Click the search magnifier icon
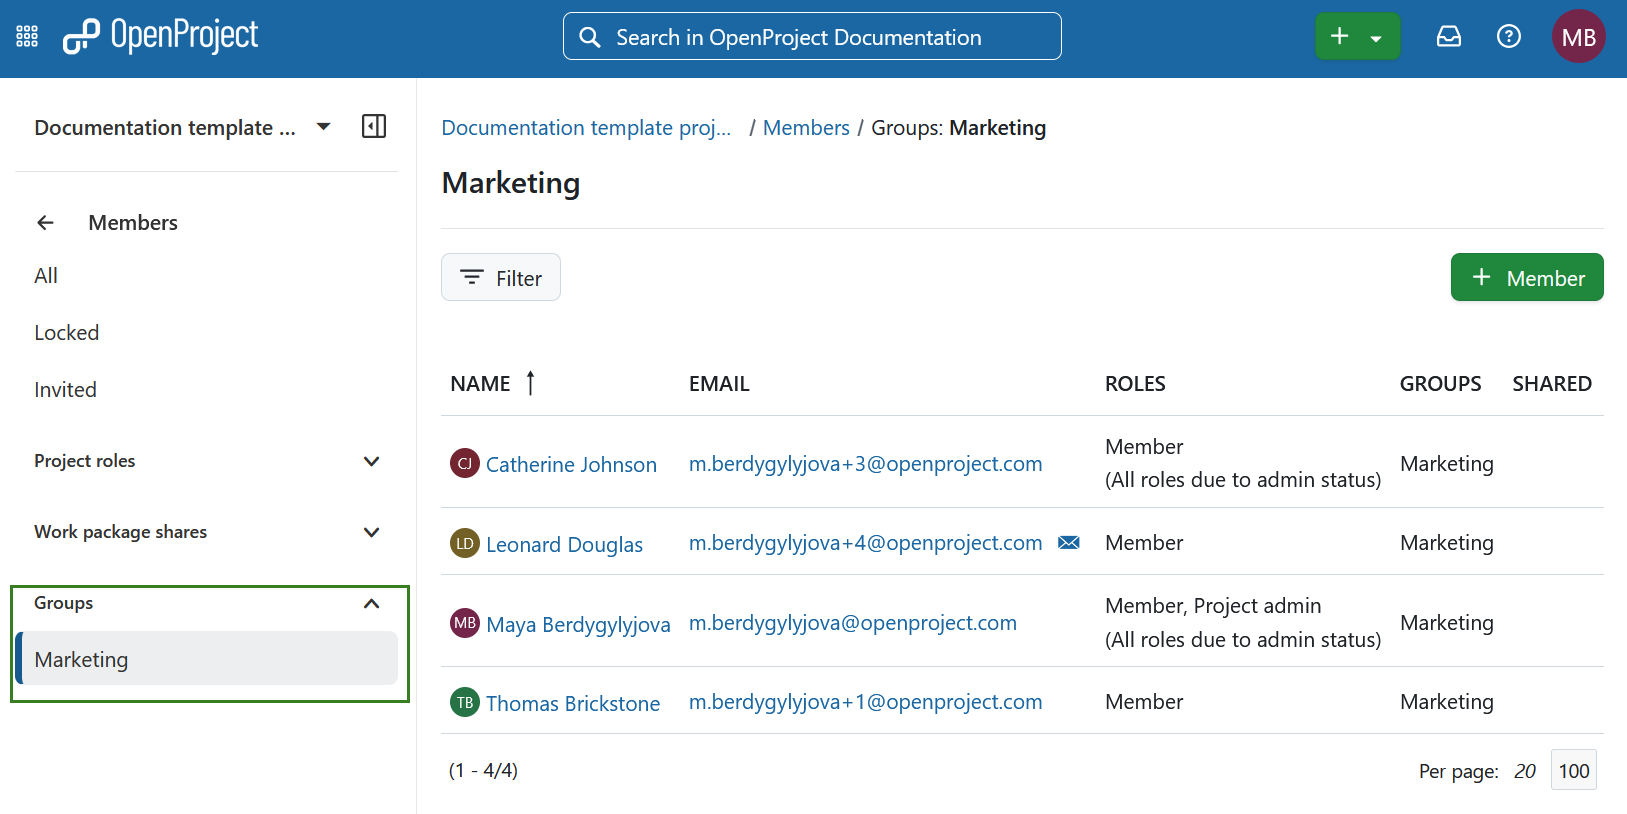Image resolution: width=1627 pixels, height=814 pixels. pyautogui.click(x=590, y=37)
